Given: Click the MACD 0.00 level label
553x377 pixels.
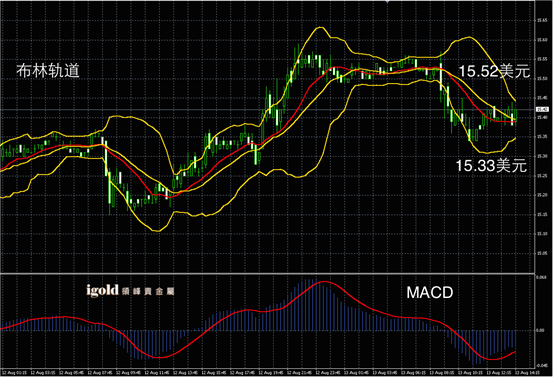Looking at the screenshot, I should 540,330.
